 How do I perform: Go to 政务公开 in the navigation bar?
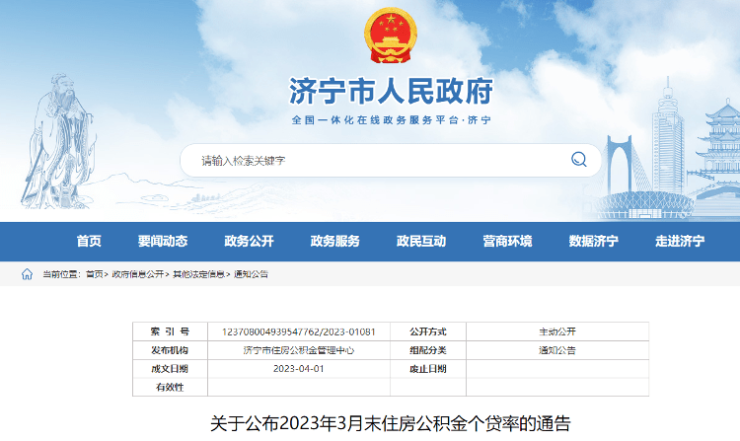coord(249,241)
